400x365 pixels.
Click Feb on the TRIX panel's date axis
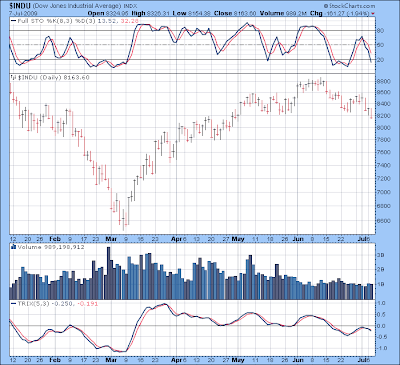point(55,360)
